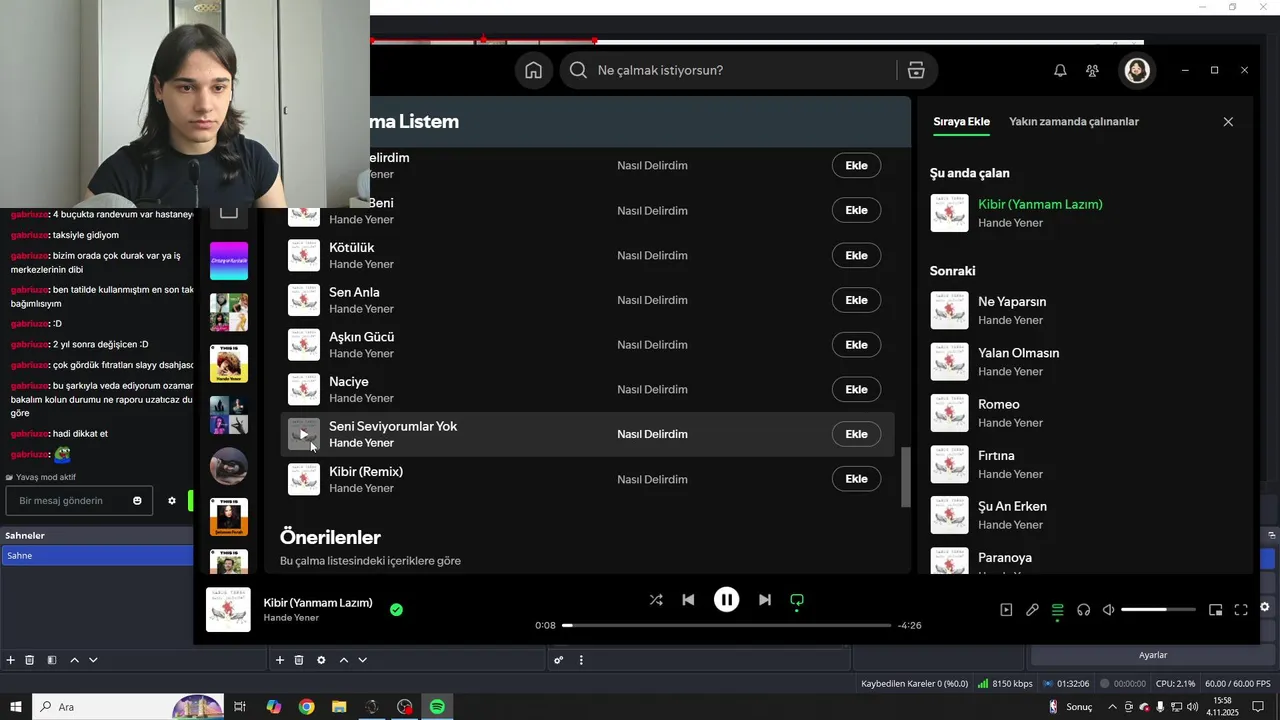Image resolution: width=1280 pixels, height=720 pixels.
Task: Select Romeo in the queue
Action: pyautogui.click(x=999, y=404)
